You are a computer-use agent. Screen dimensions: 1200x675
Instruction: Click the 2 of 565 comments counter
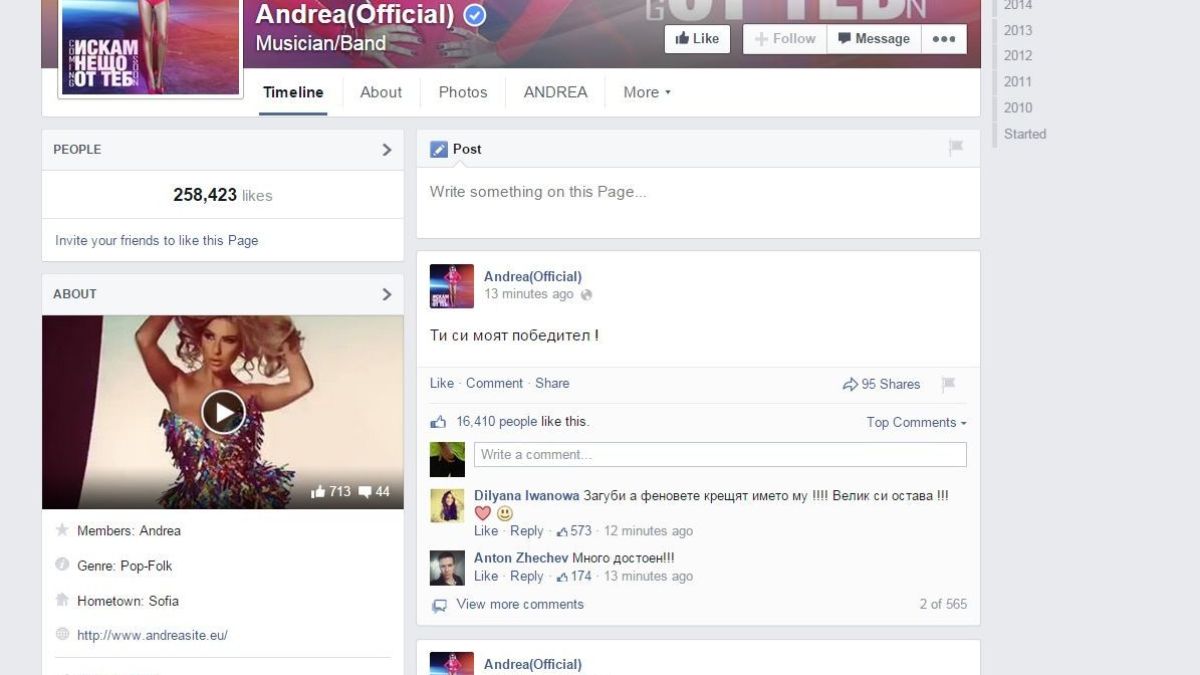[x=943, y=604]
